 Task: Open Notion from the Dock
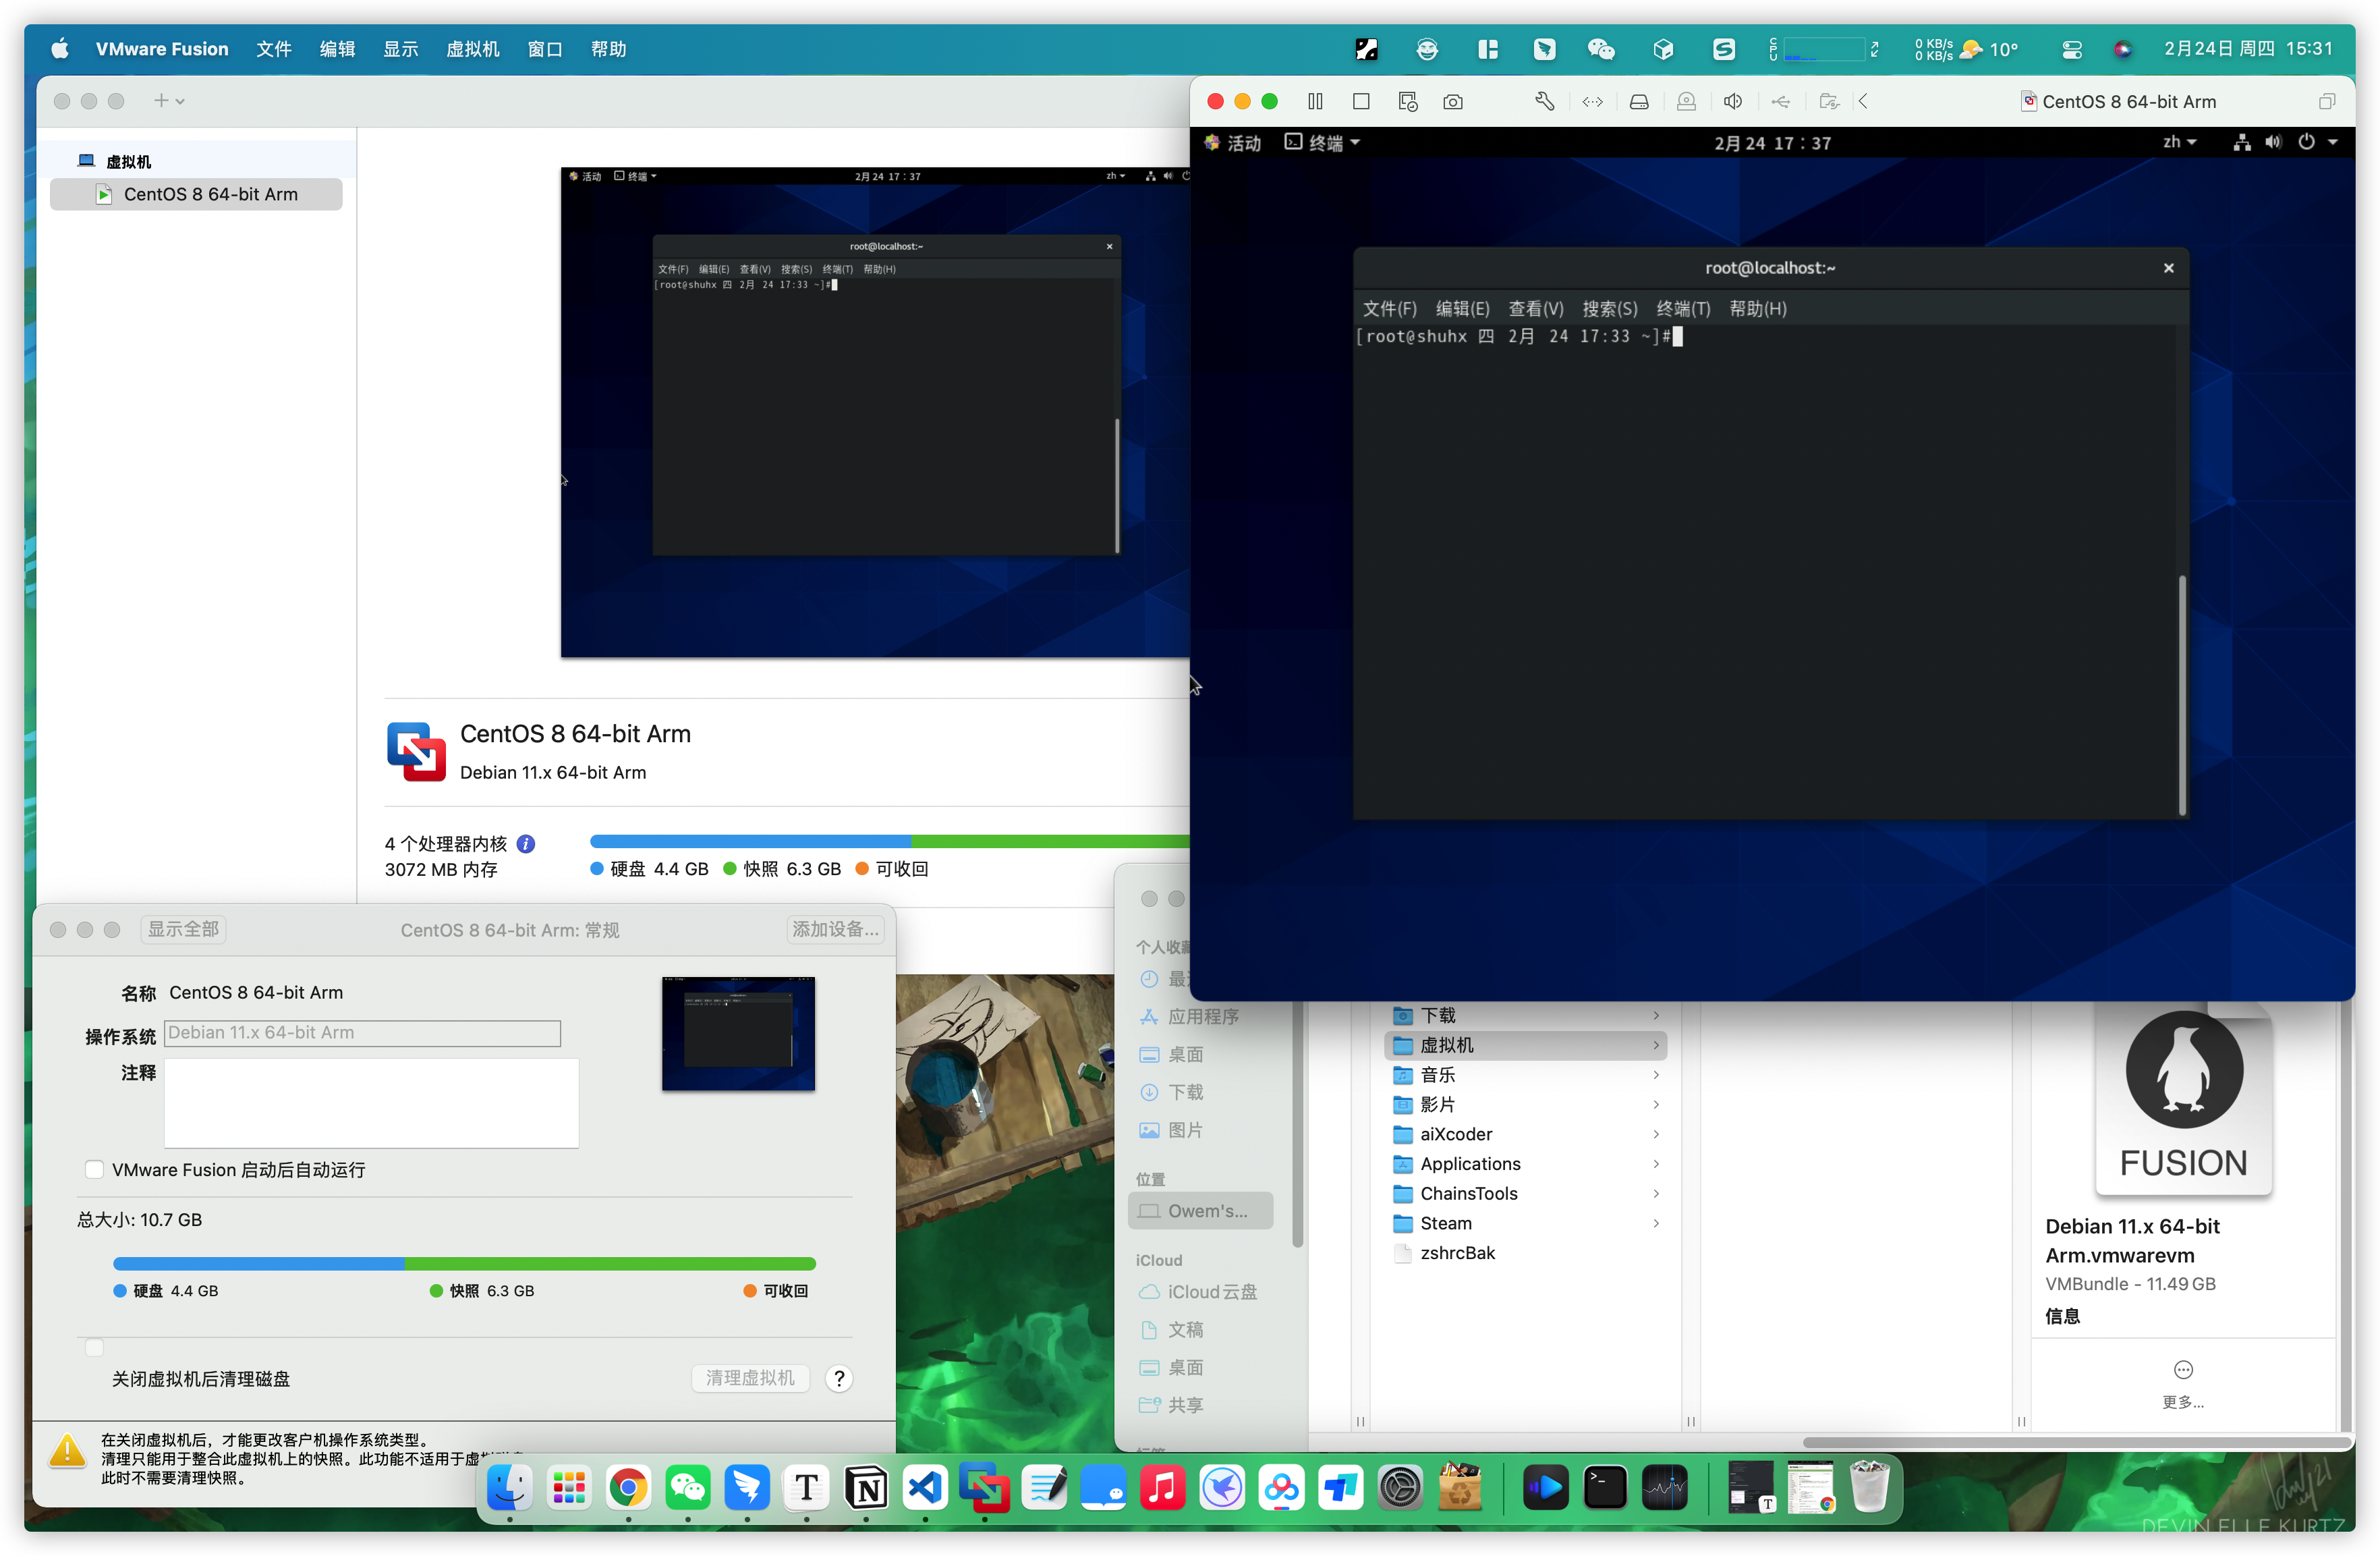(866, 1488)
